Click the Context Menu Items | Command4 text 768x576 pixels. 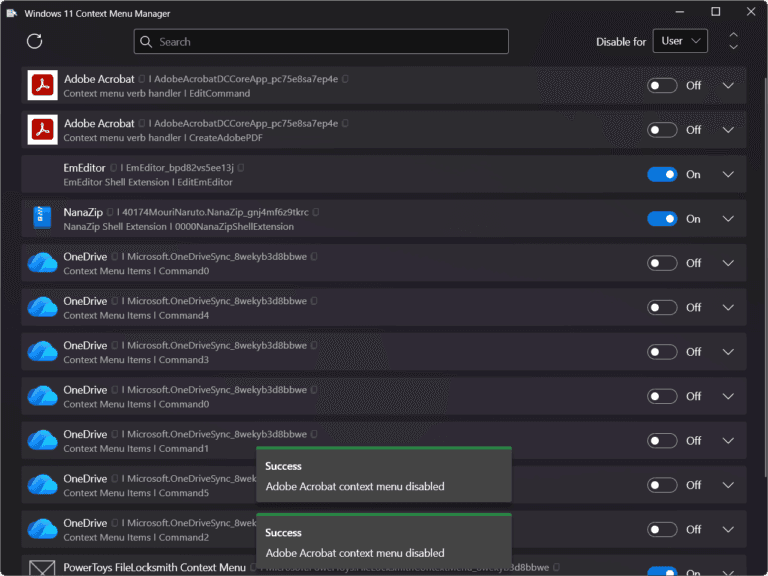pyautogui.click(x=136, y=315)
